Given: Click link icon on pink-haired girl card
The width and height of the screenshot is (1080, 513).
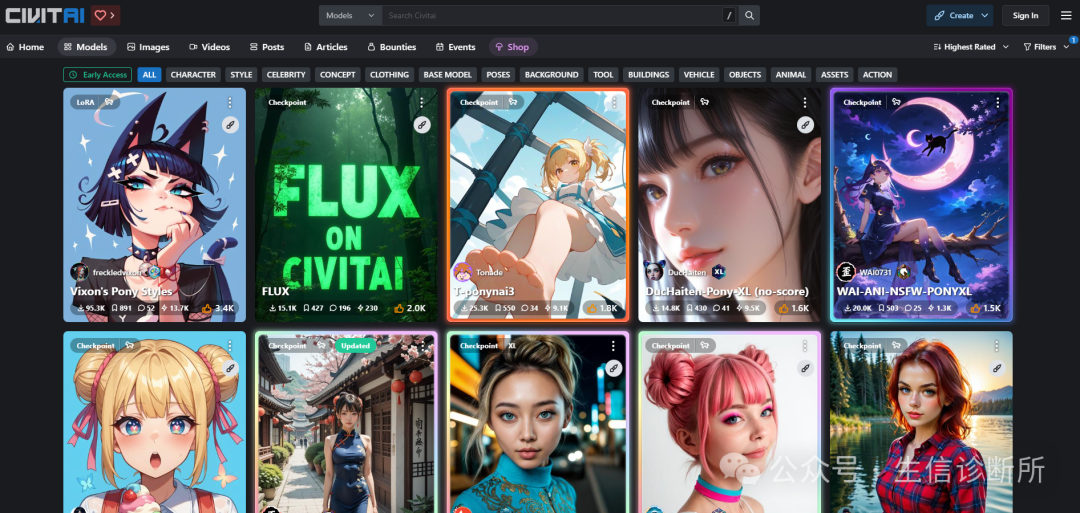Looking at the screenshot, I should tap(804, 368).
